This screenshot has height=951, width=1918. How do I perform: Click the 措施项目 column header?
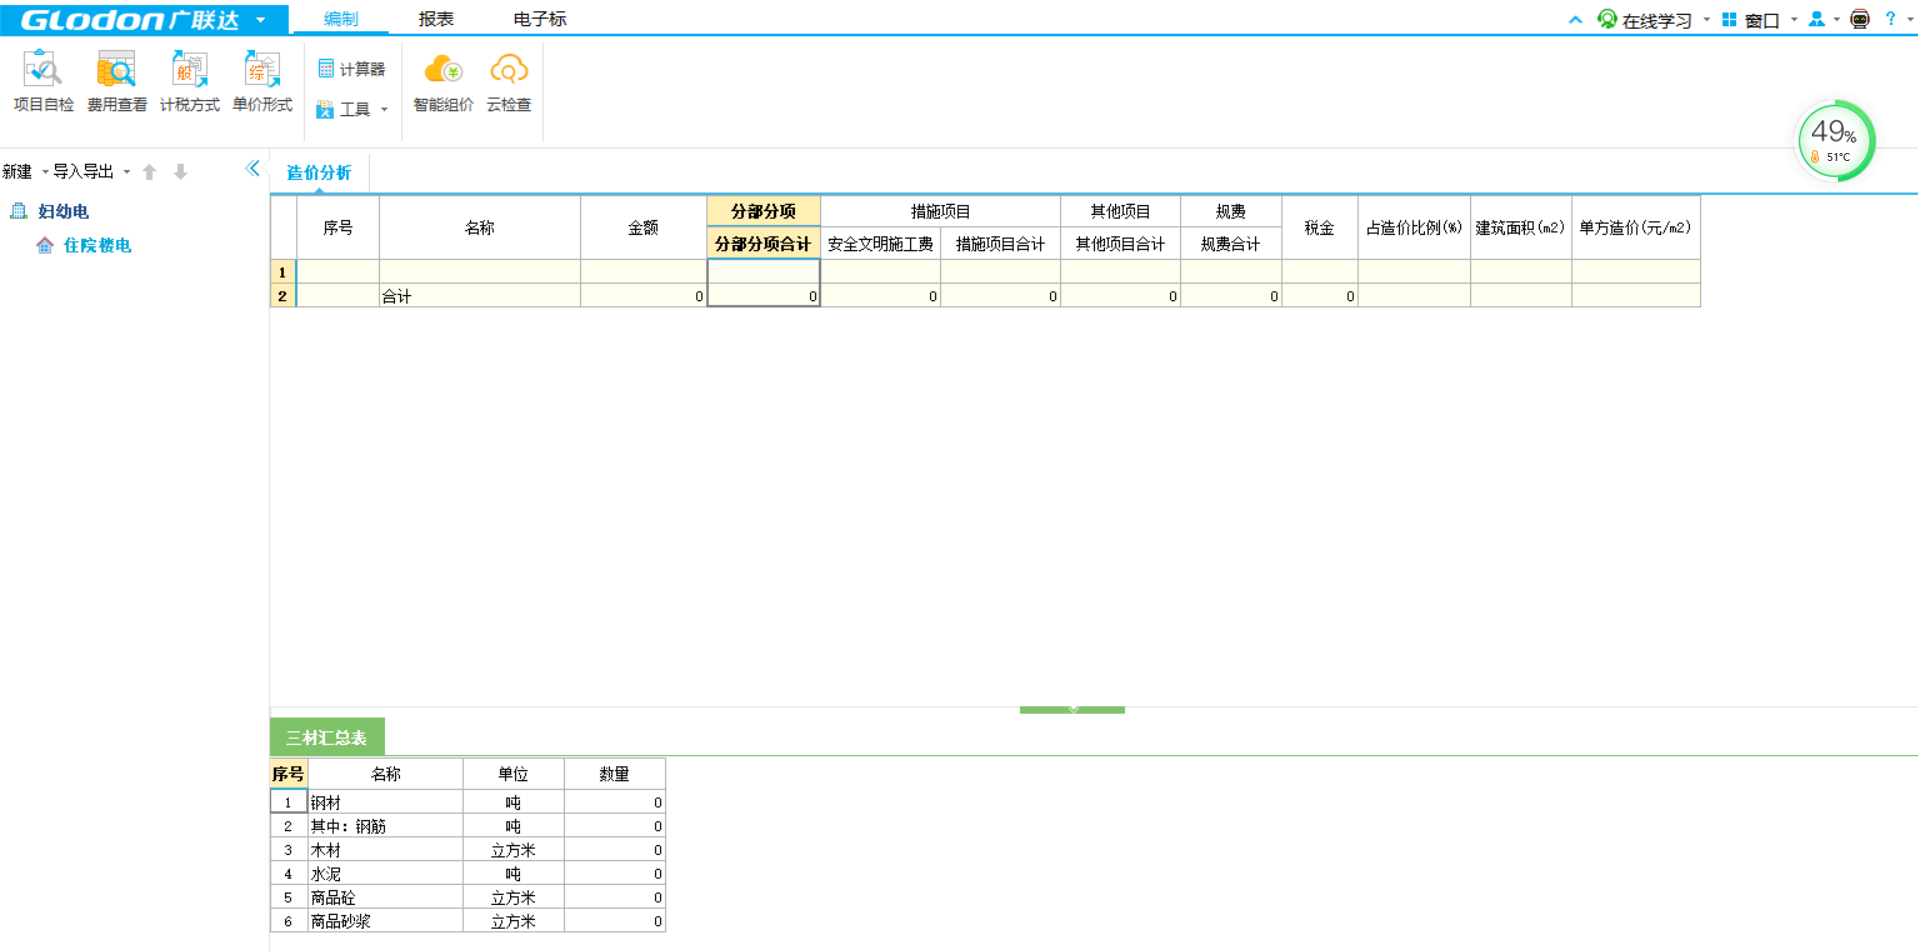click(x=940, y=211)
